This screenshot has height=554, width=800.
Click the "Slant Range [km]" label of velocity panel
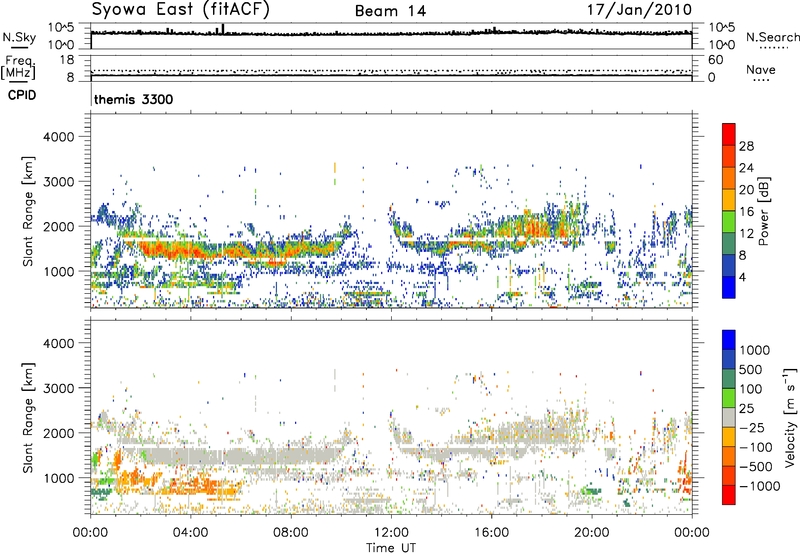tap(28, 417)
